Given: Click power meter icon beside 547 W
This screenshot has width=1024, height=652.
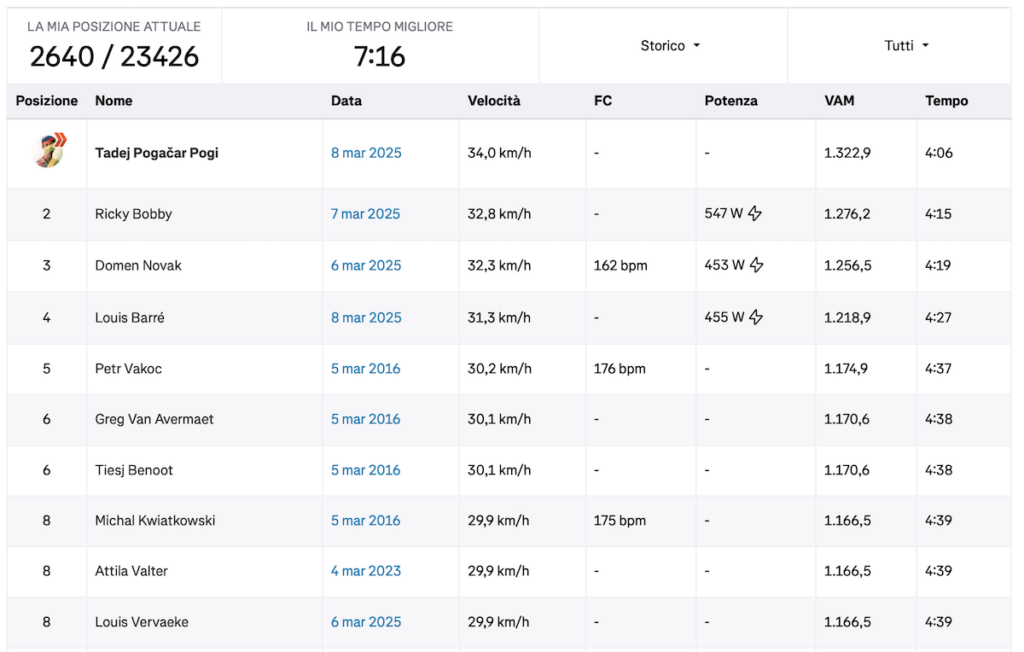Looking at the screenshot, I should click(755, 213).
